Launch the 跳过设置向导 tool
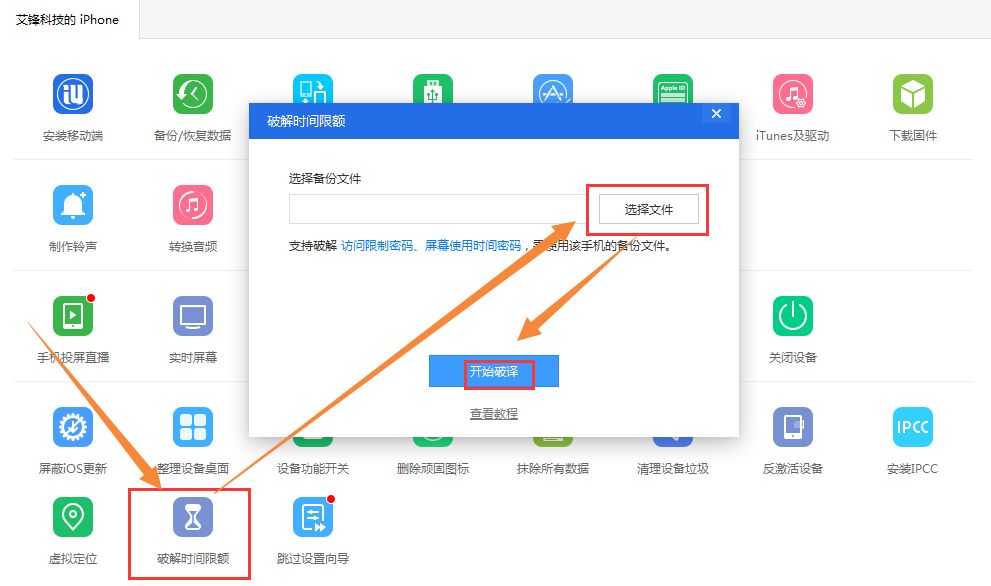The image size is (991, 586). pos(312,529)
